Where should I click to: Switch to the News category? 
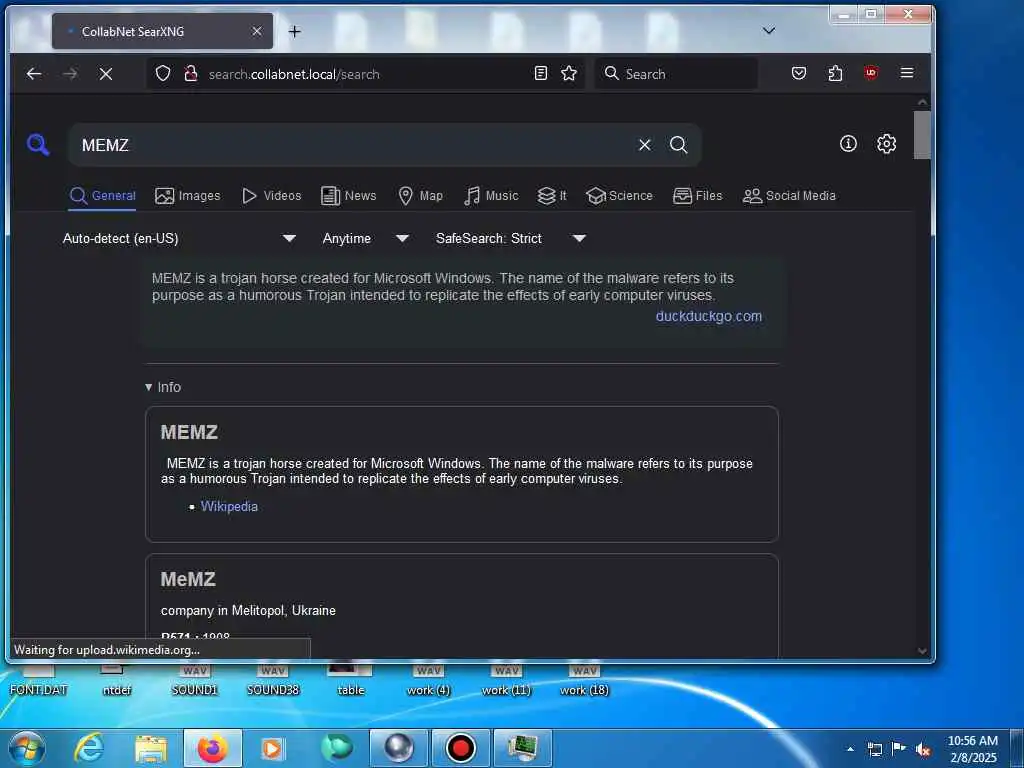point(349,196)
